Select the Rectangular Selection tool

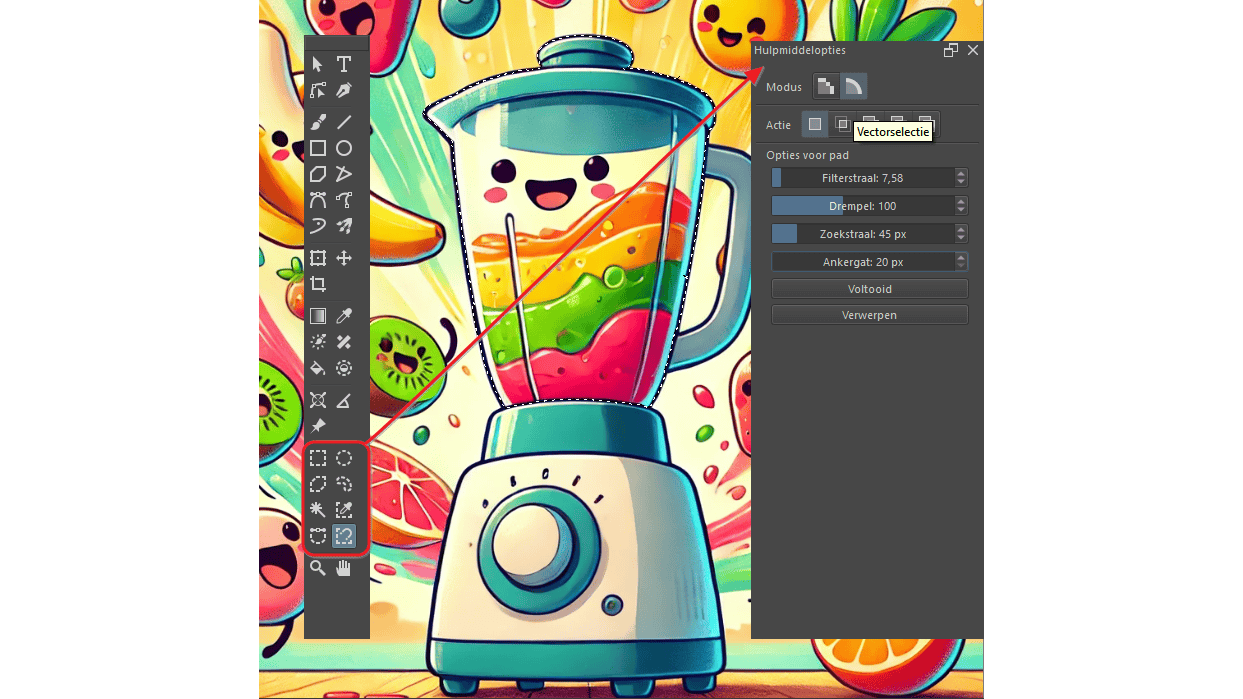[x=318, y=458]
